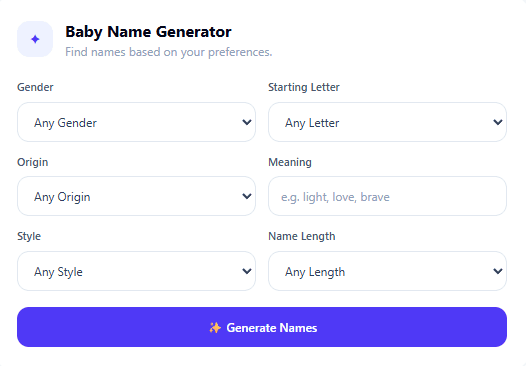This screenshot has width=526, height=366.
Task: Click the Baby Name Generator heading
Action: [148, 32]
